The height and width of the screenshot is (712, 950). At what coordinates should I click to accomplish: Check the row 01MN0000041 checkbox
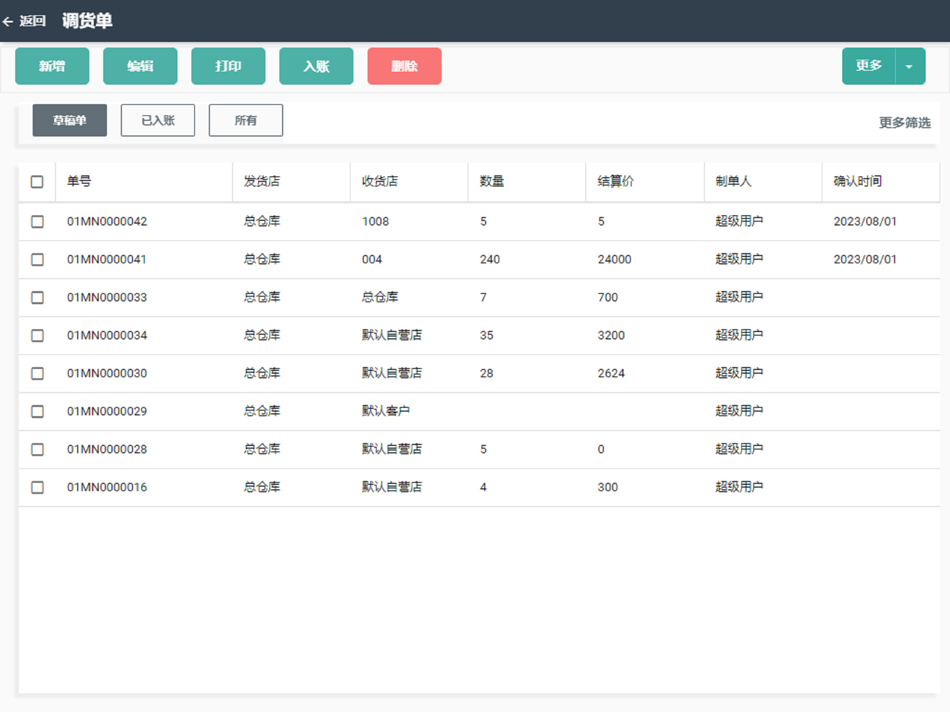point(37,259)
